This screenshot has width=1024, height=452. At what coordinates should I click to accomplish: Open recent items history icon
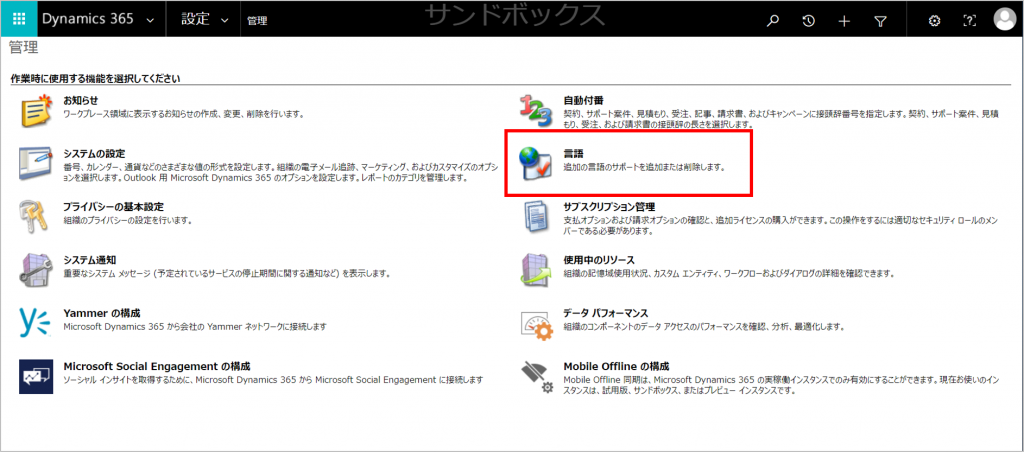808,20
